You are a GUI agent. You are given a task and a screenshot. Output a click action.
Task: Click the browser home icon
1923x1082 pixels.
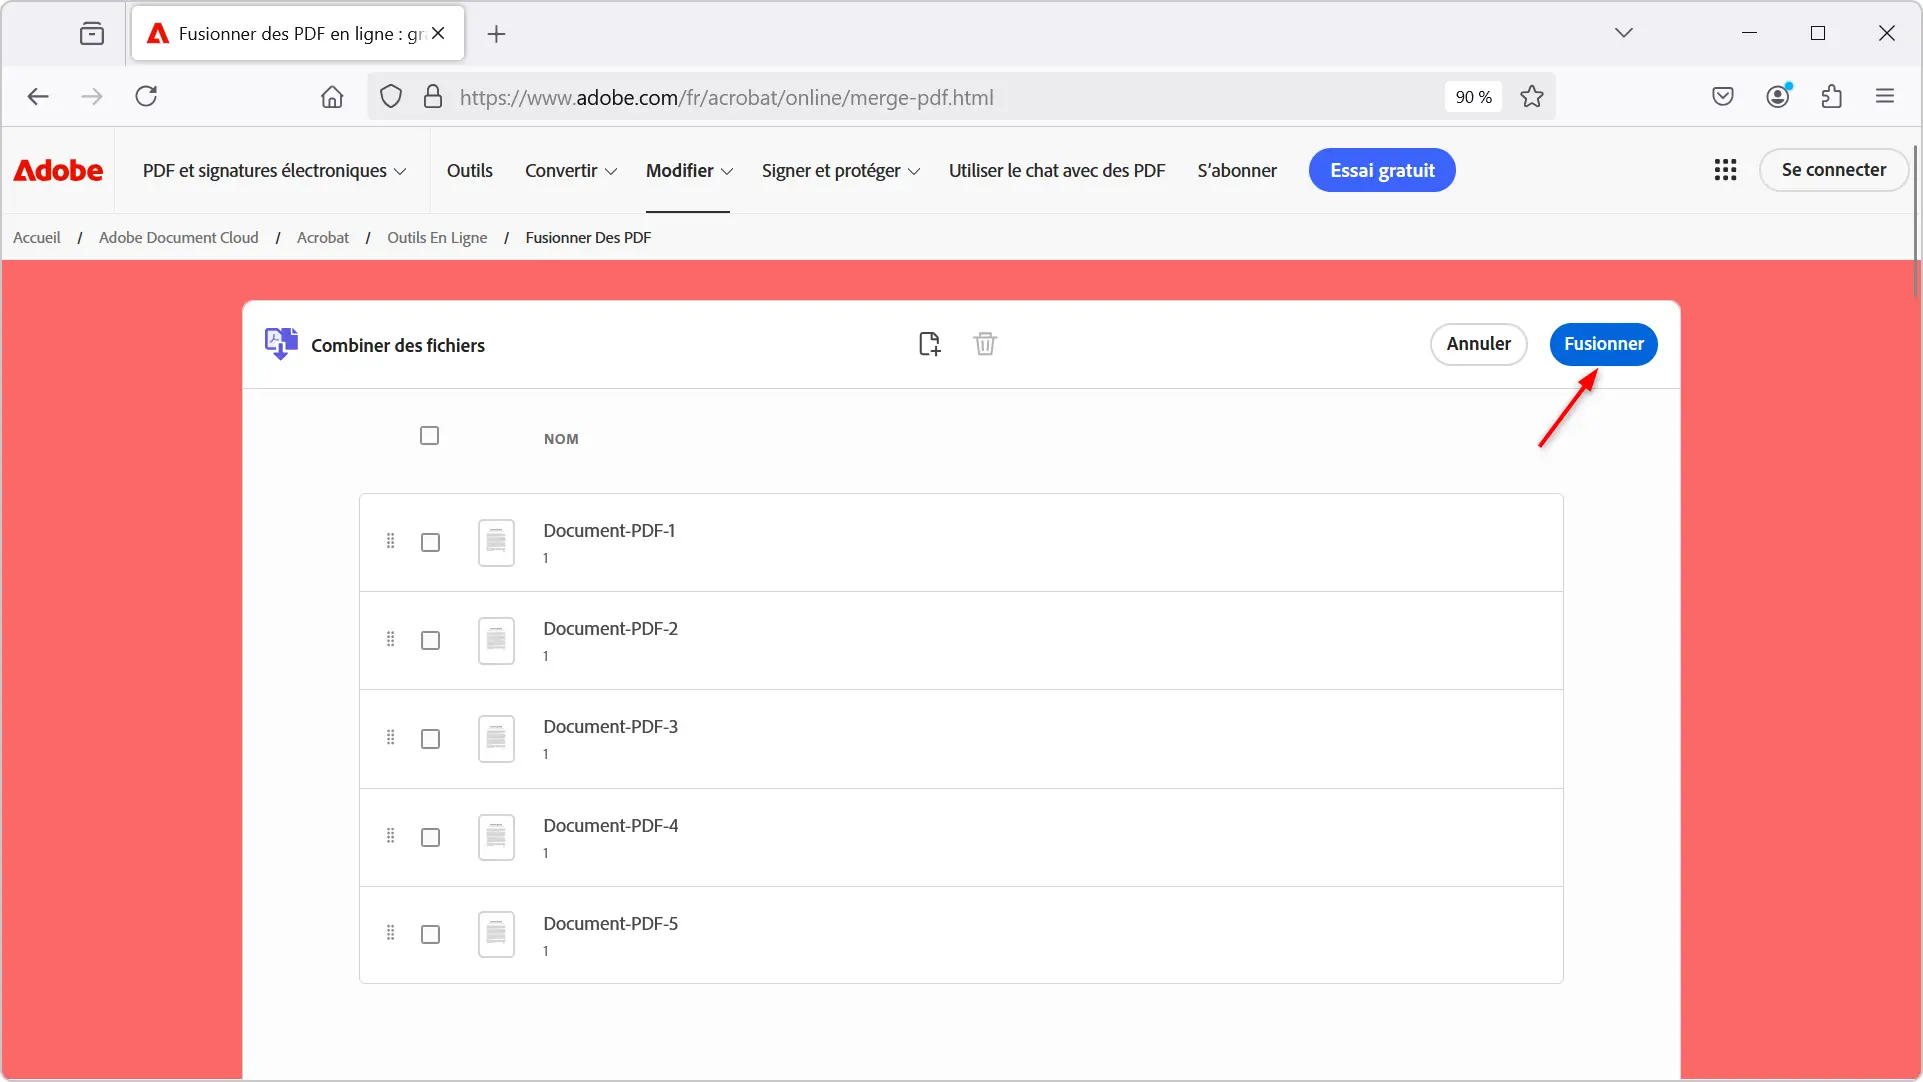[x=332, y=97]
